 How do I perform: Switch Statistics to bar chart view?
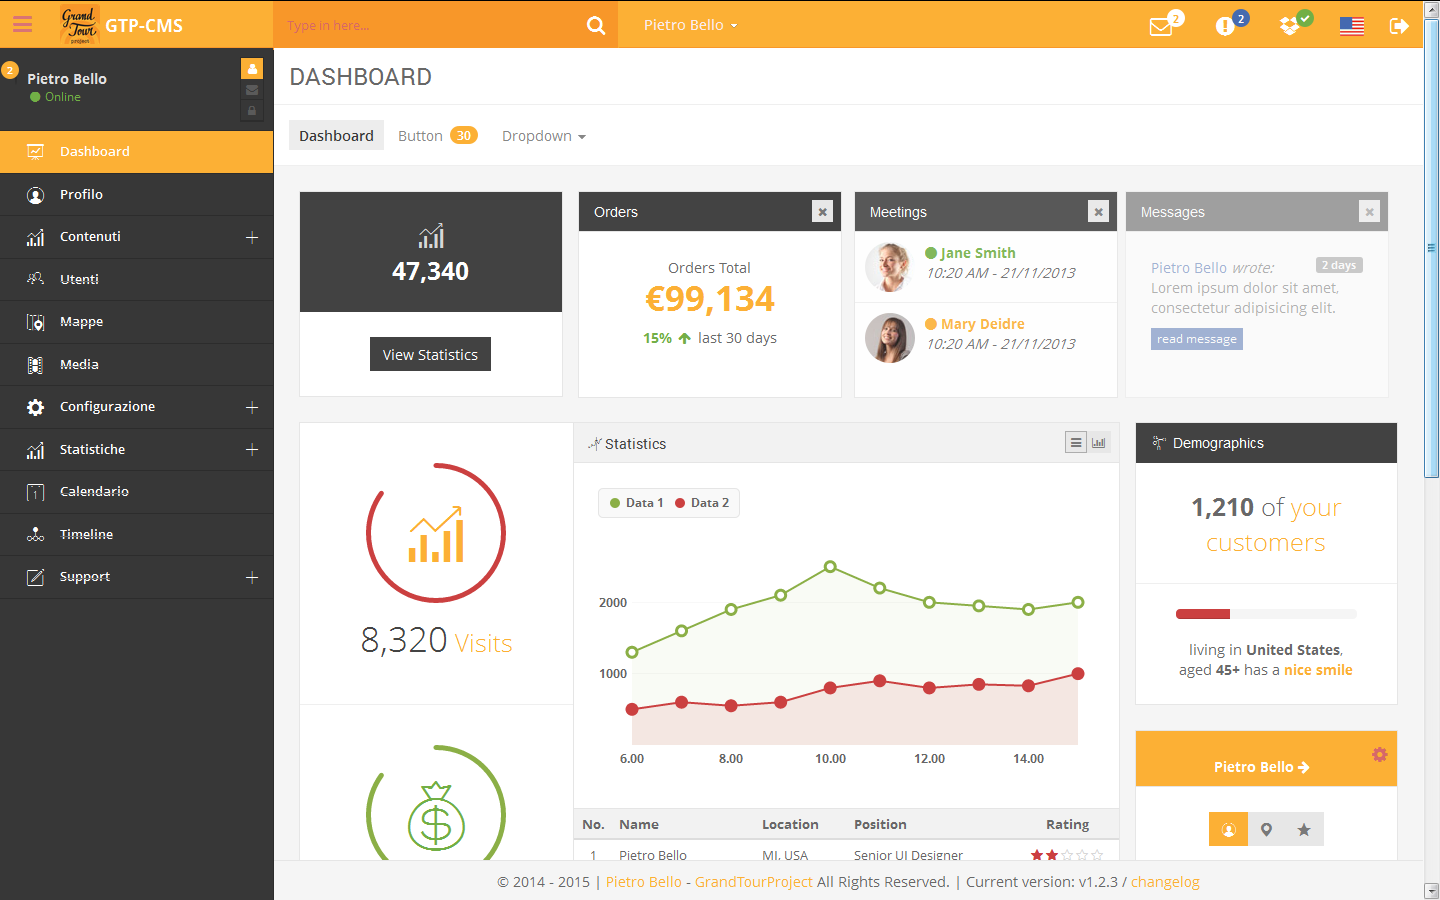tap(1099, 442)
